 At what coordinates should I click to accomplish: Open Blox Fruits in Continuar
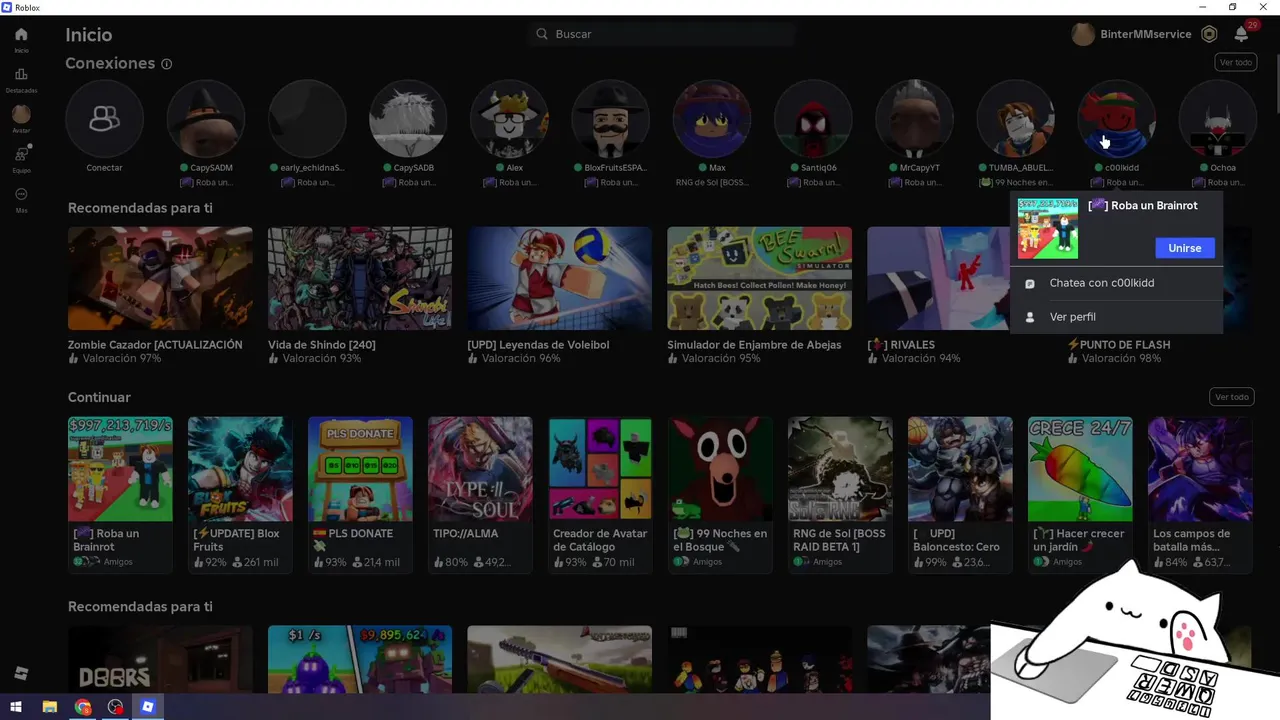pyautogui.click(x=240, y=469)
